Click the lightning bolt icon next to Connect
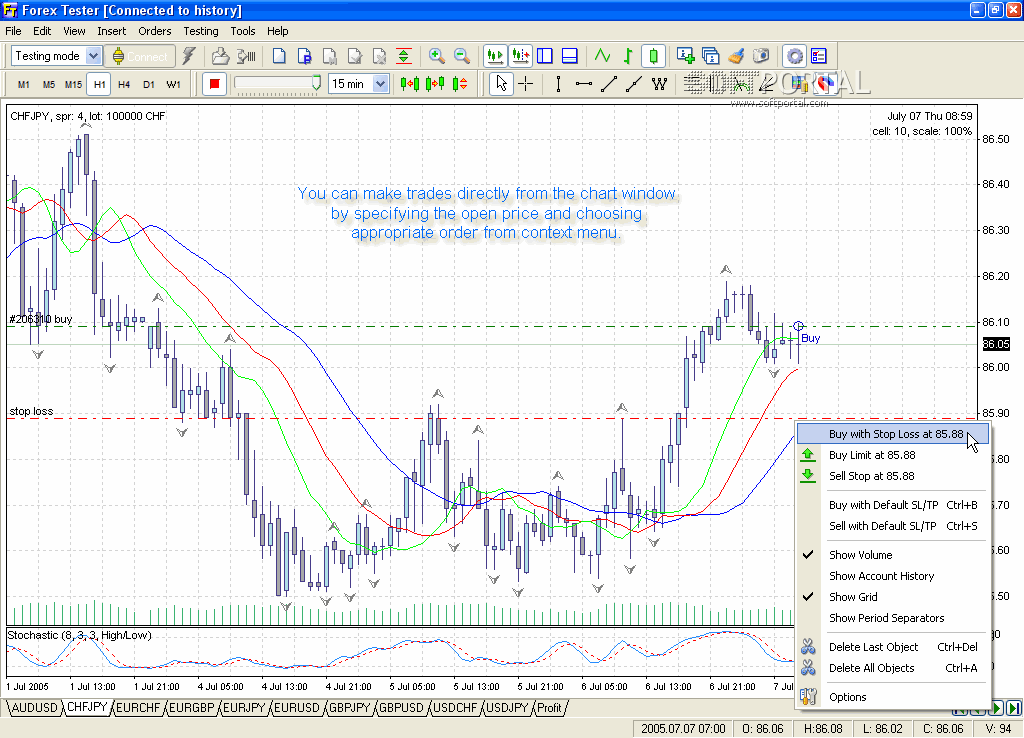 (x=189, y=56)
